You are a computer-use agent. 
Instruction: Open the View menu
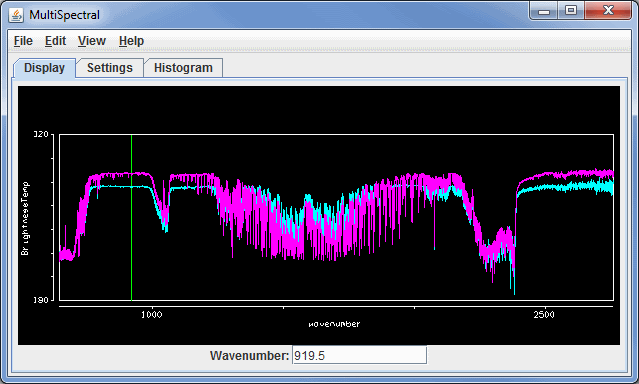pos(92,41)
